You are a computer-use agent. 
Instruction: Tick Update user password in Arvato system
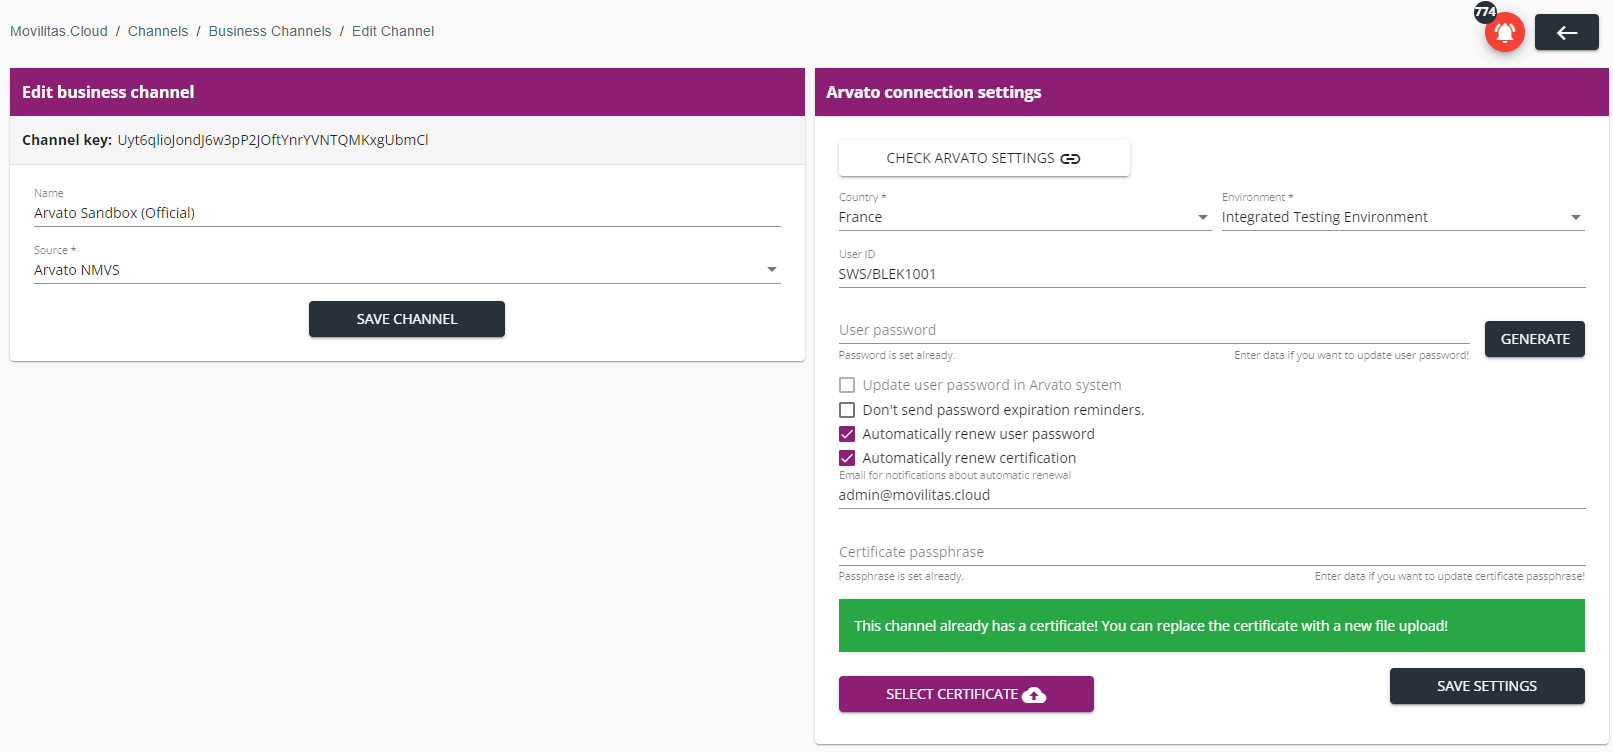tap(847, 385)
